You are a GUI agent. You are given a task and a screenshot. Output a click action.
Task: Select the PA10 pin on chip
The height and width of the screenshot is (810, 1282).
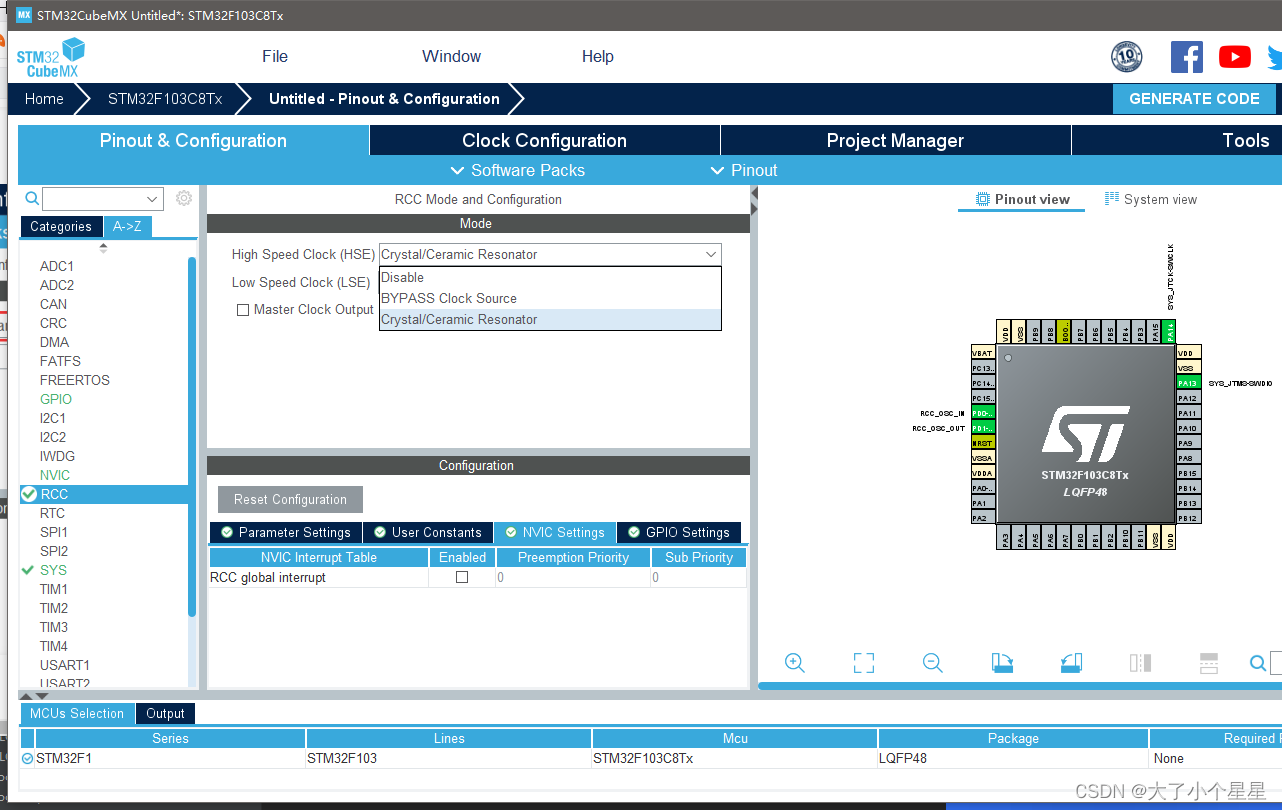(x=1188, y=428)
